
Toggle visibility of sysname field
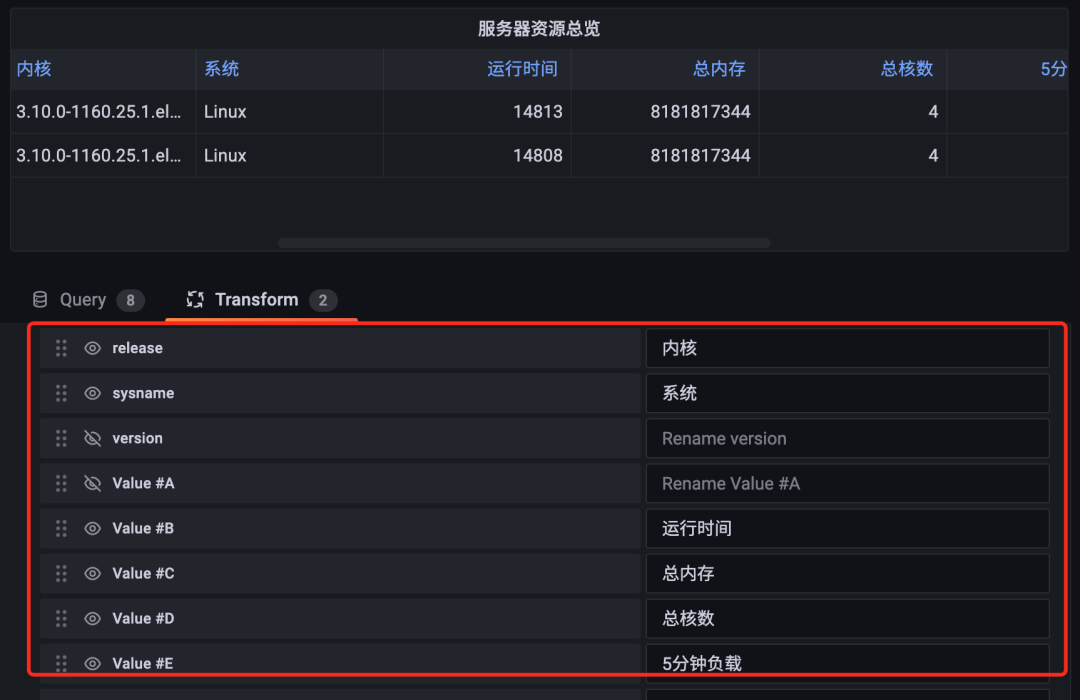coord(92,393)
